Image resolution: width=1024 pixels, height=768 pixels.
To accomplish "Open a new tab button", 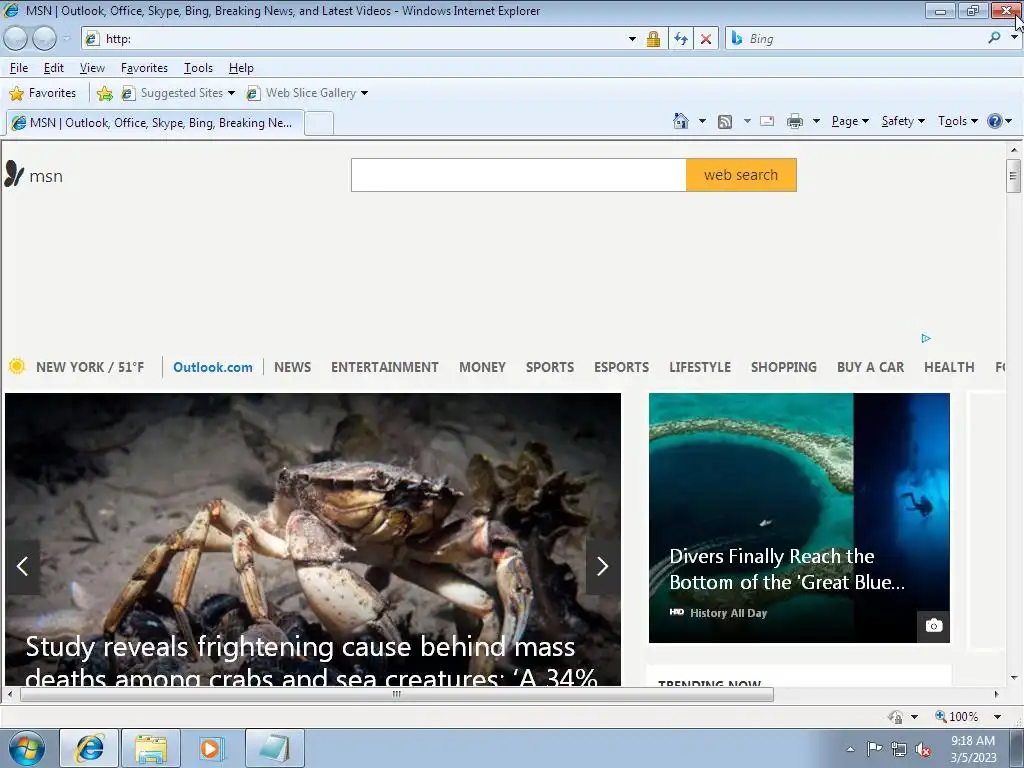I will point(319,123).
